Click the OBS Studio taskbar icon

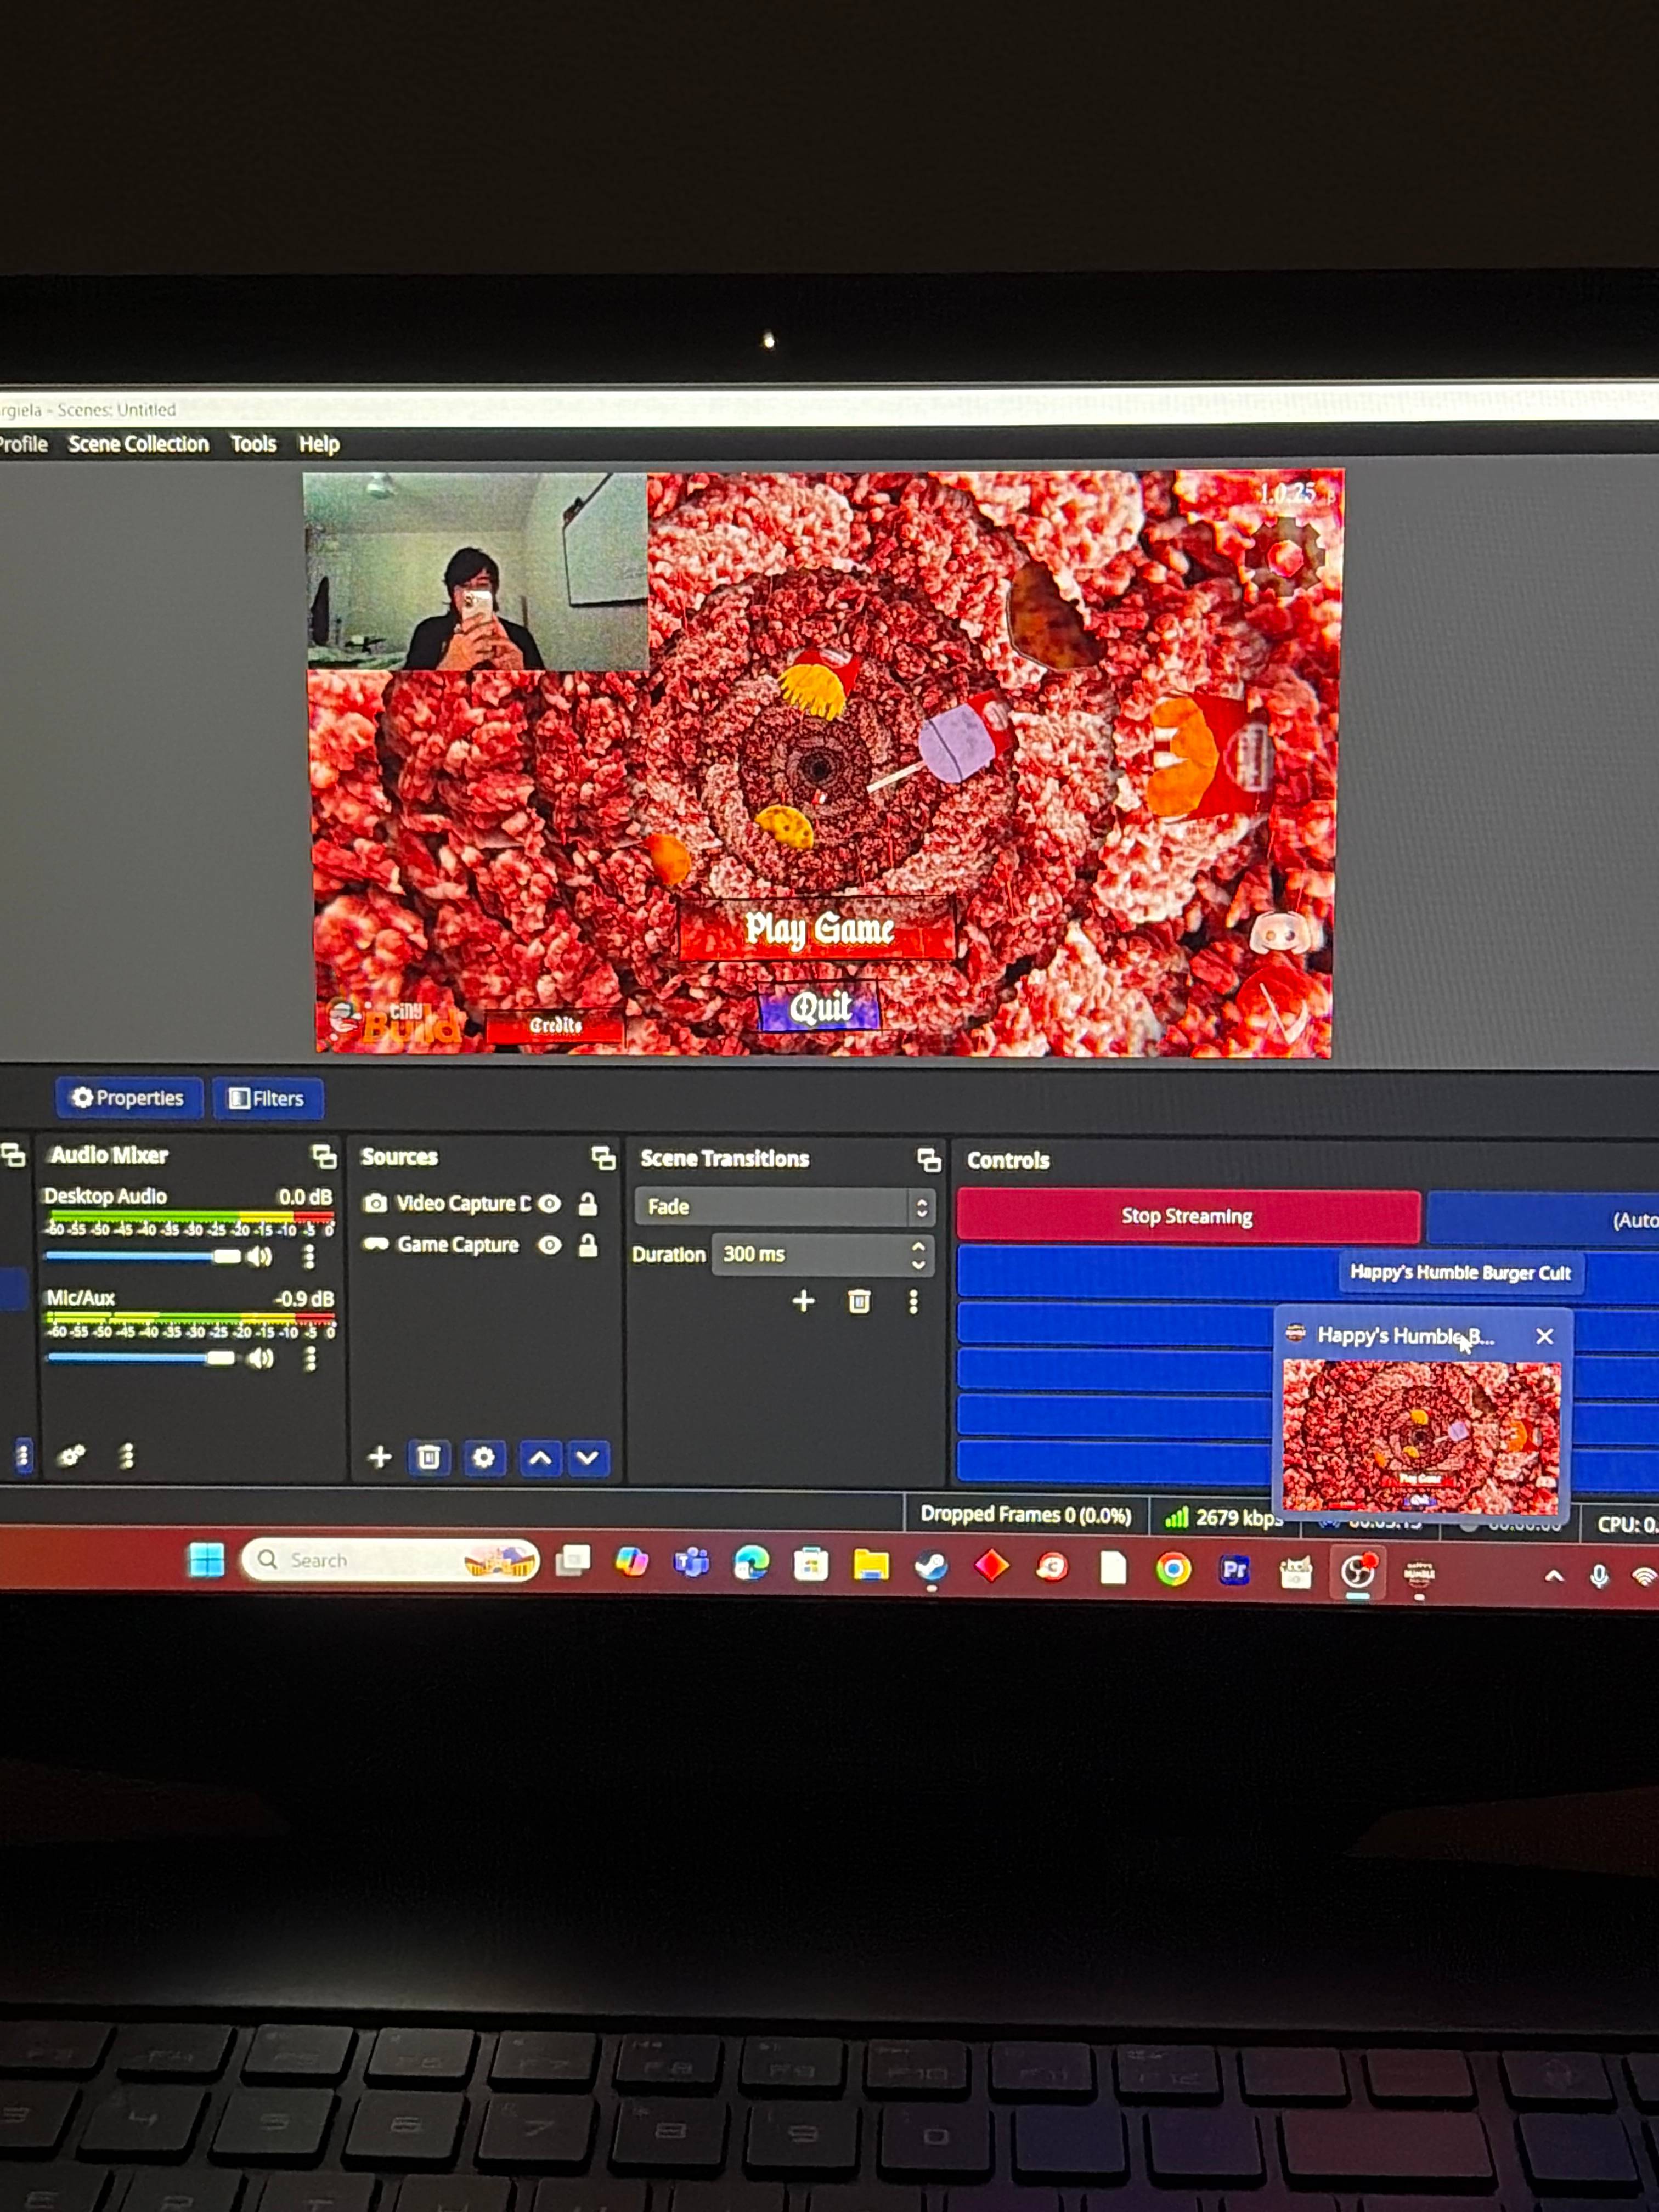click(1358, 1572)
